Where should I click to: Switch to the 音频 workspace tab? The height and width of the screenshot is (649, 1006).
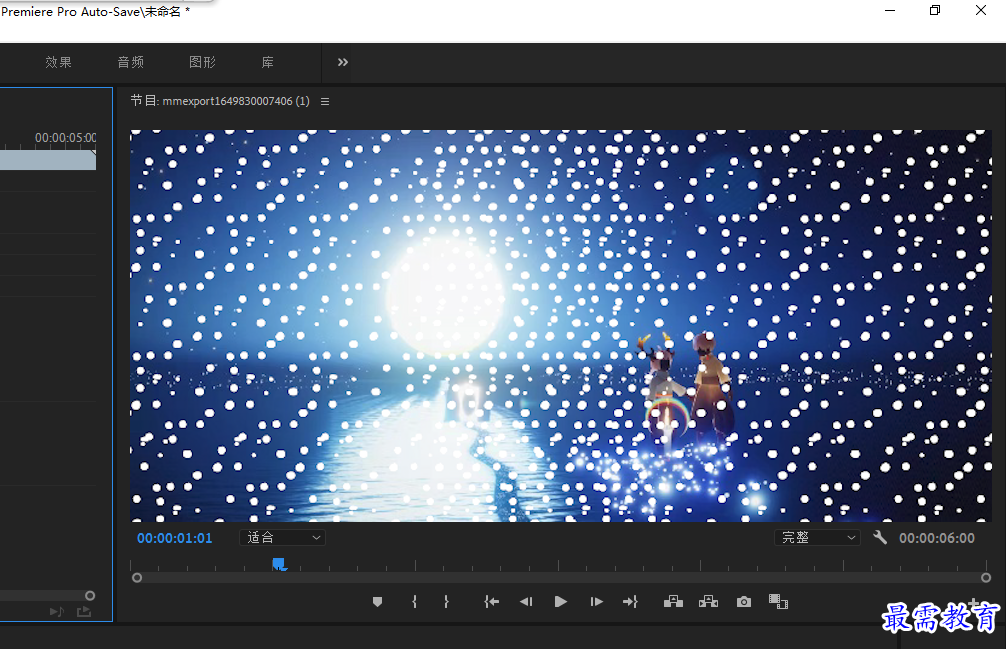tap(131, 62)
